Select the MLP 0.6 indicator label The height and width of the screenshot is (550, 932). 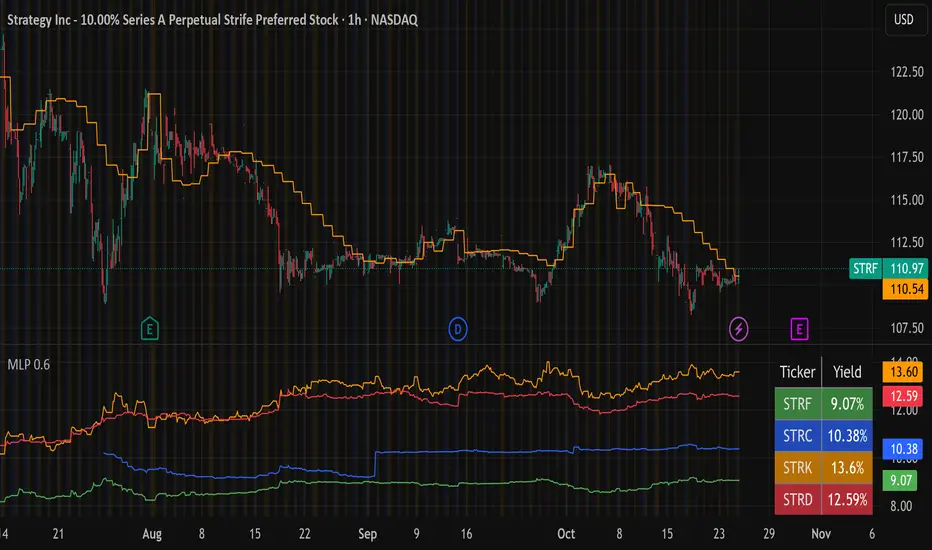(28, 364)
